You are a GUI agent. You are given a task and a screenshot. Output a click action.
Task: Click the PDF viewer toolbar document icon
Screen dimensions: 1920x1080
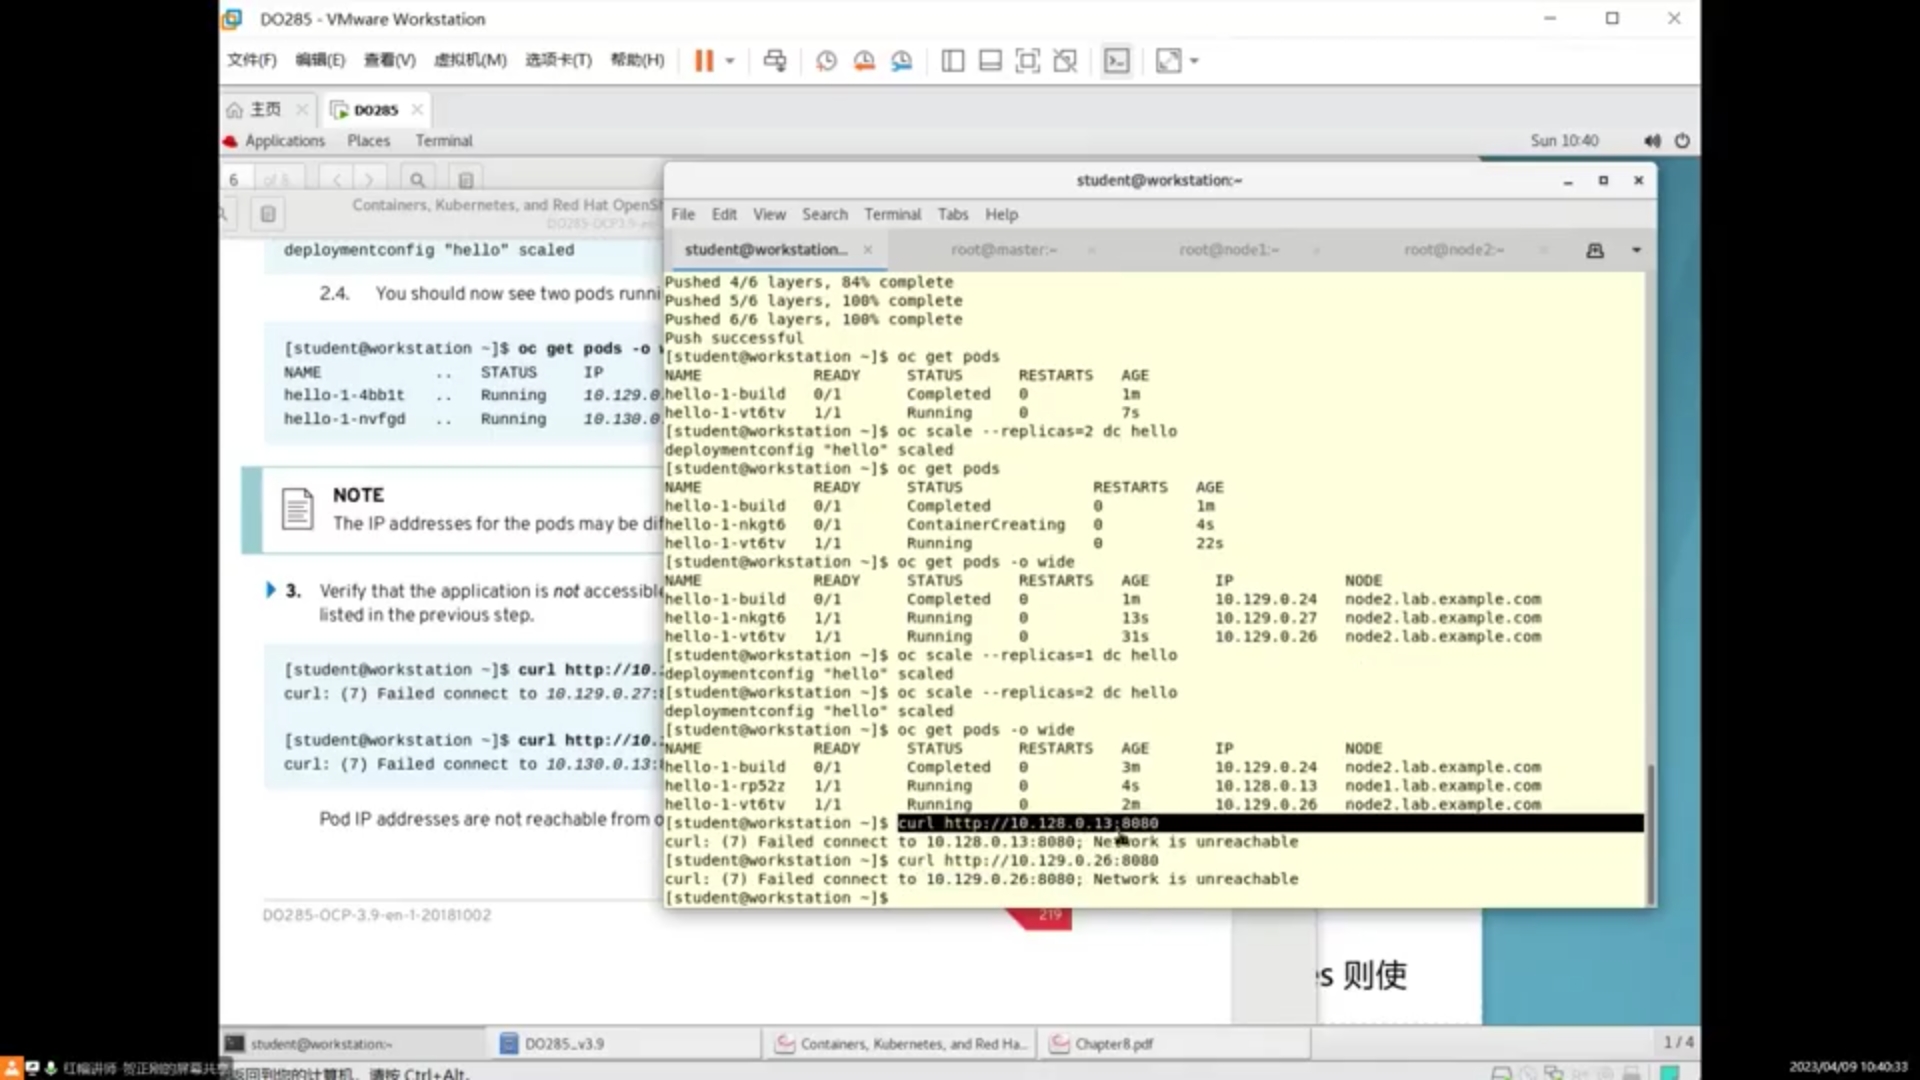466,180
